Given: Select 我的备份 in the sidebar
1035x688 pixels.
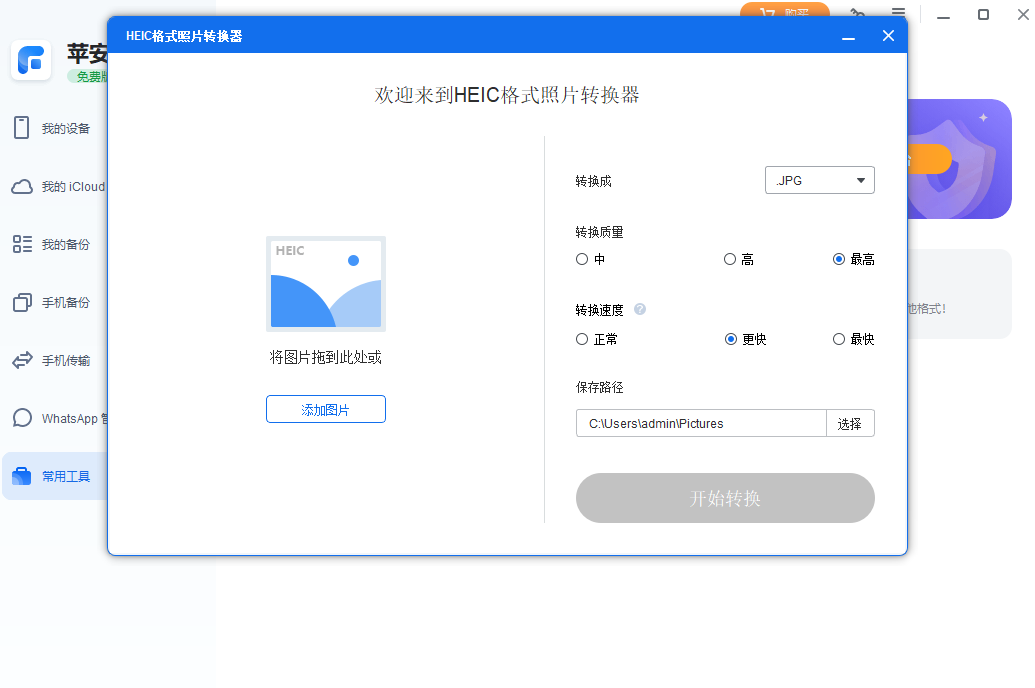Looking at the screenshot, I should tap(55, 243).
